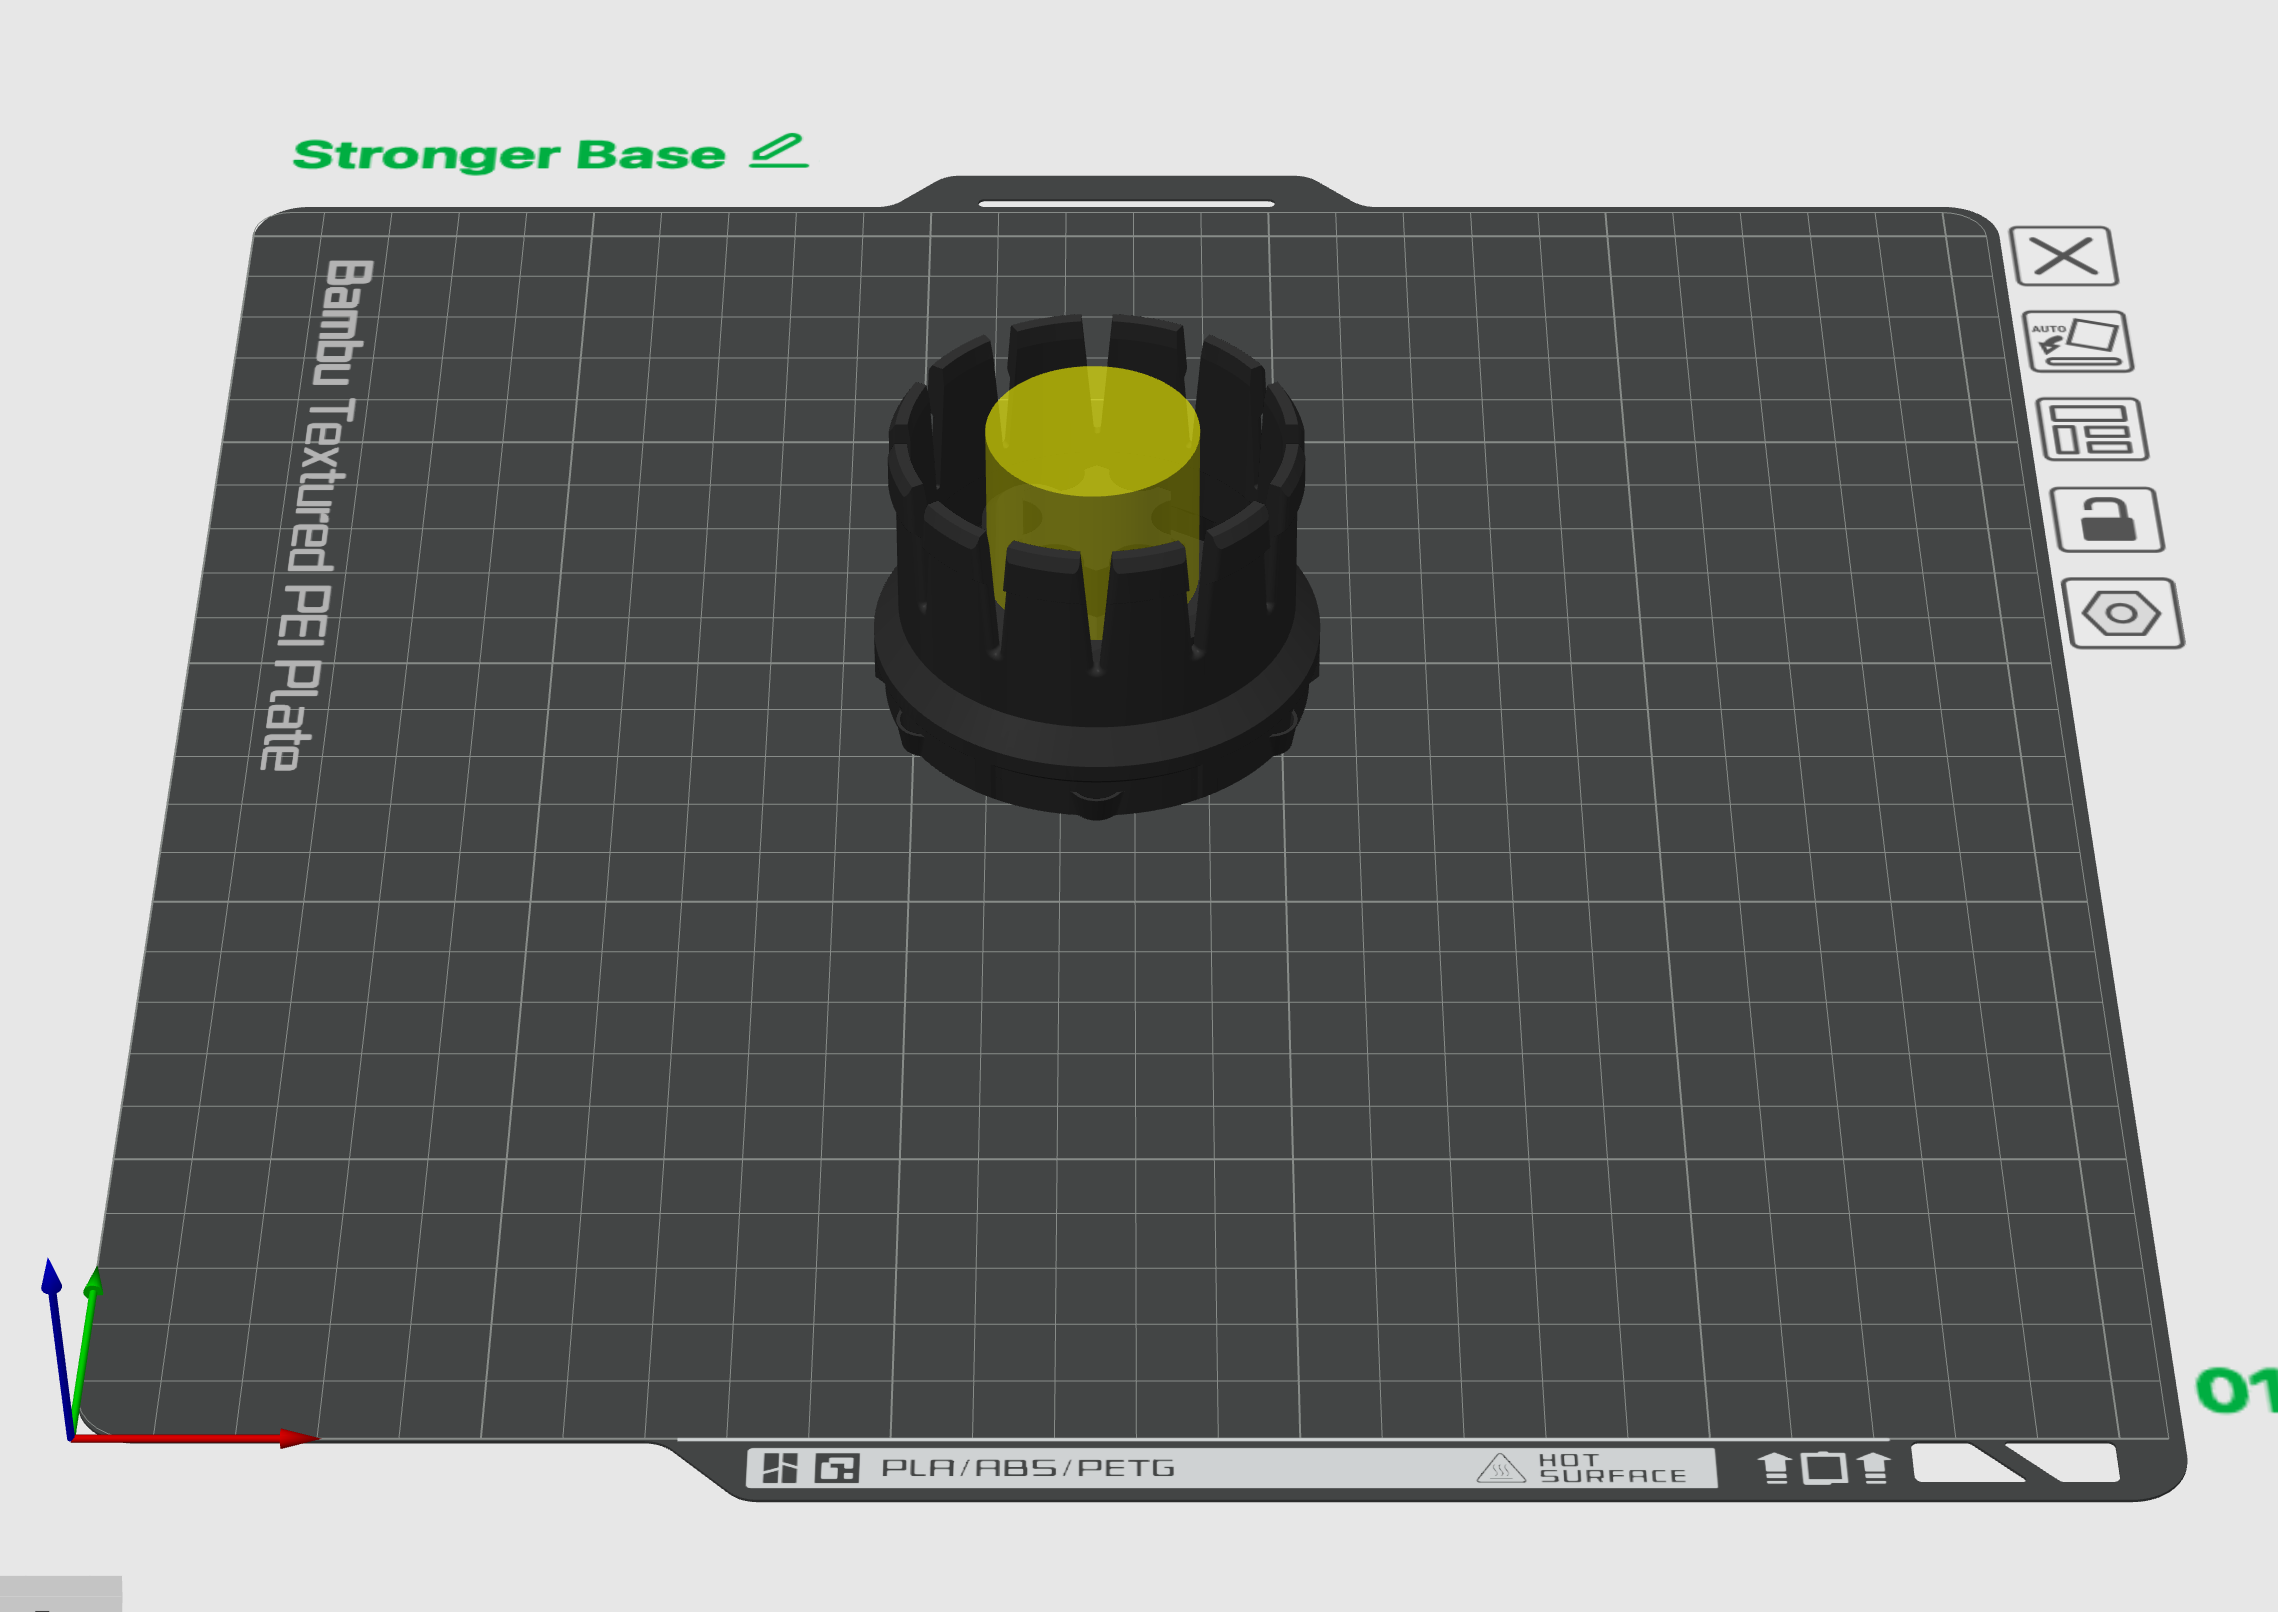This screenshot has width=2278, height=1612.
Task: Edit the Stronger Base plate name
Action: tap(779, 151)
